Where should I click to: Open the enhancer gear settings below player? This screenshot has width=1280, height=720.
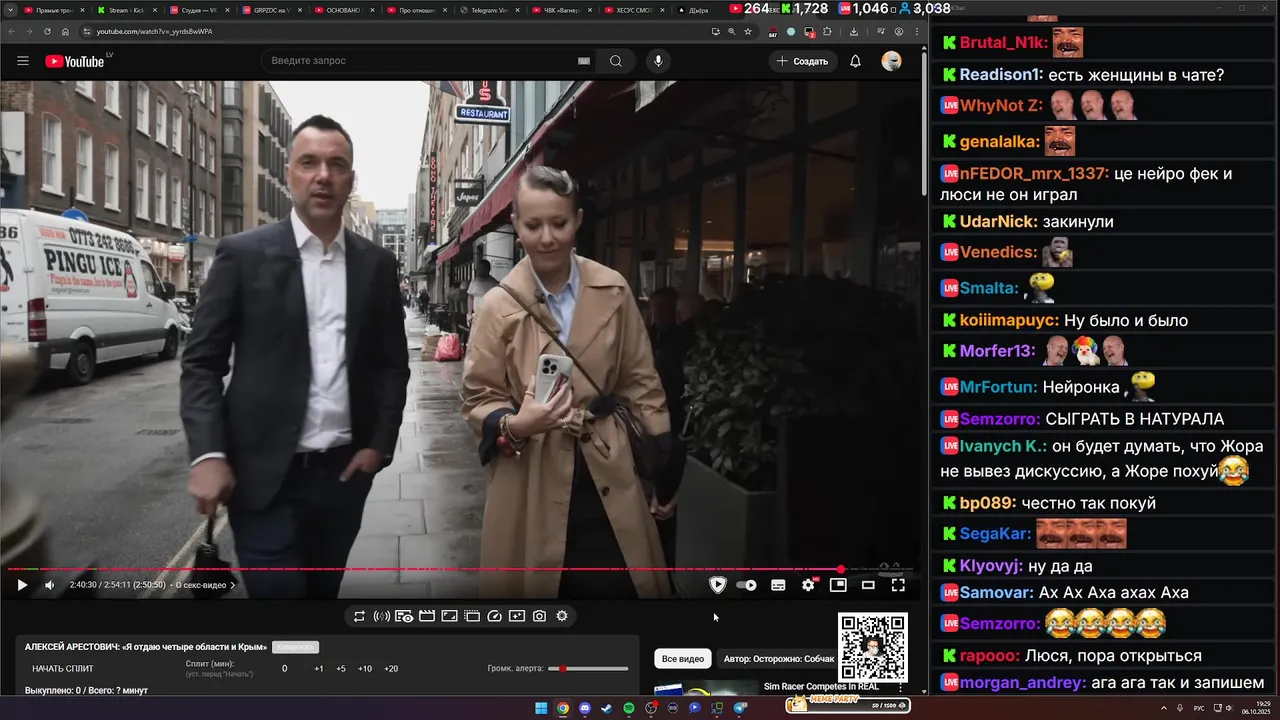pos(562,616)
